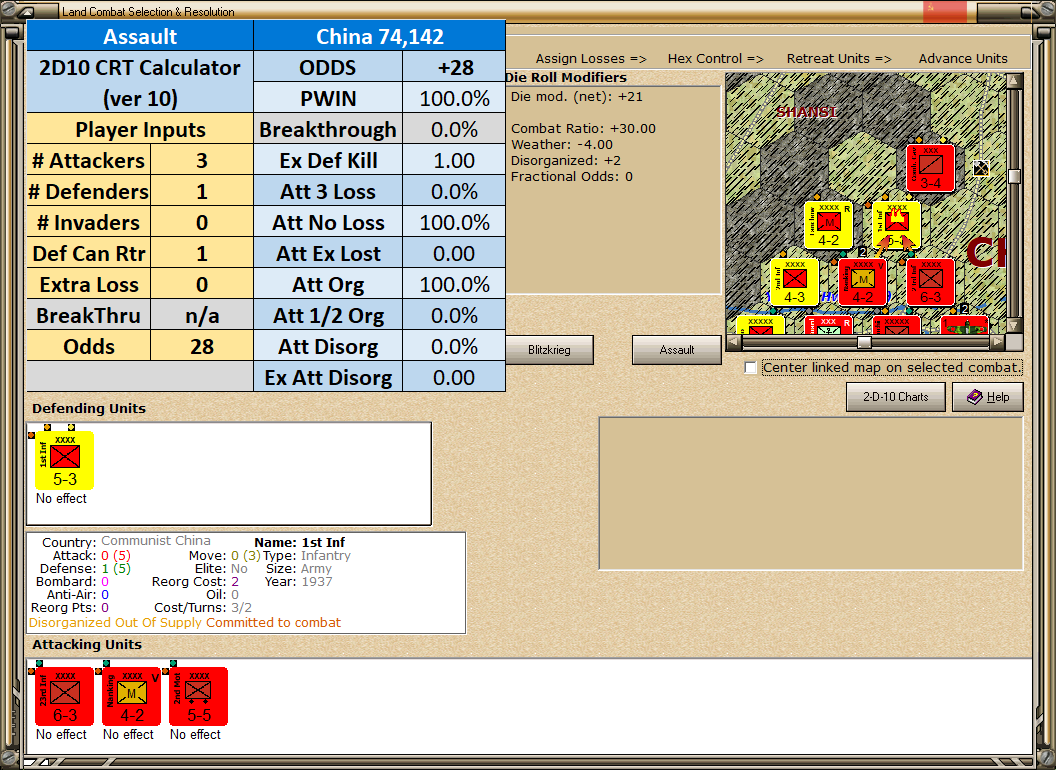The height and width of the screenshot is (770, 1056).
Task: Select the attacking 2nd Mot 5-5 counter
Action: coord(199,696)
